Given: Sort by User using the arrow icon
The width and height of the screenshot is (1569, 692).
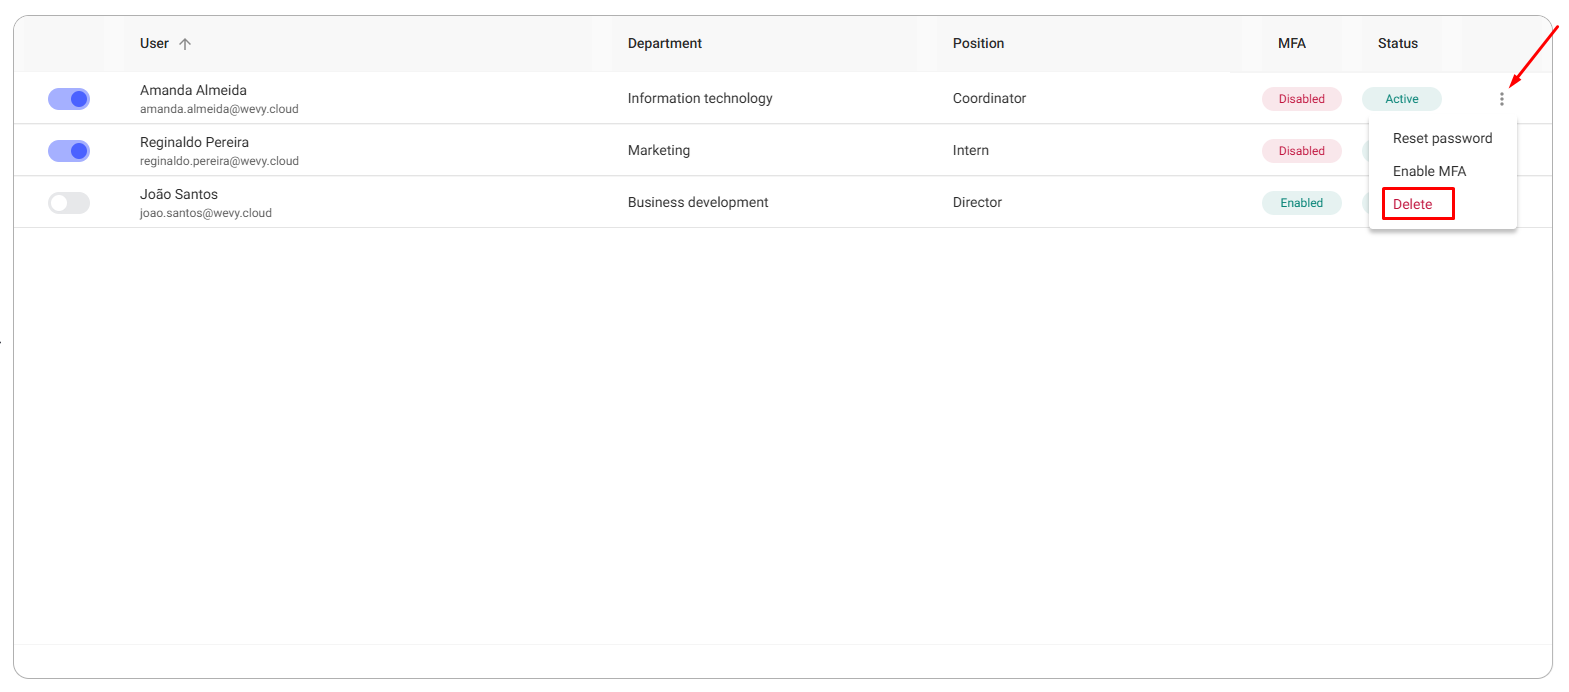Looking at the screenshot, I should pos(185,44).
